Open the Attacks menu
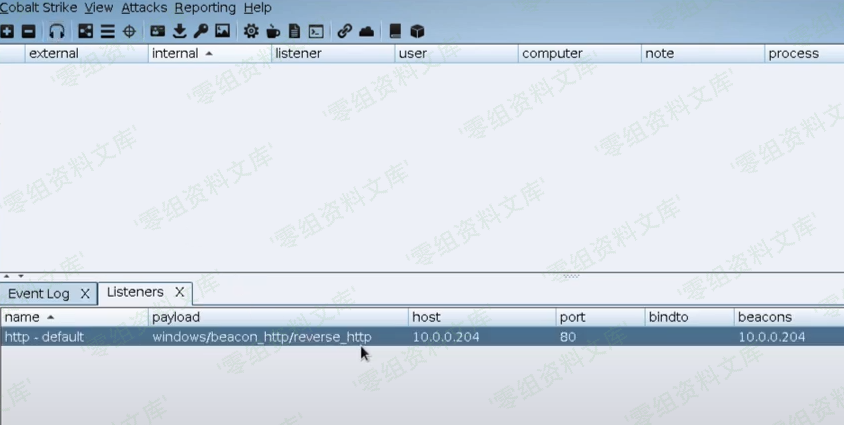Image resolution: width=844 pixels, height=425 pixels. [x=144, y=8]
